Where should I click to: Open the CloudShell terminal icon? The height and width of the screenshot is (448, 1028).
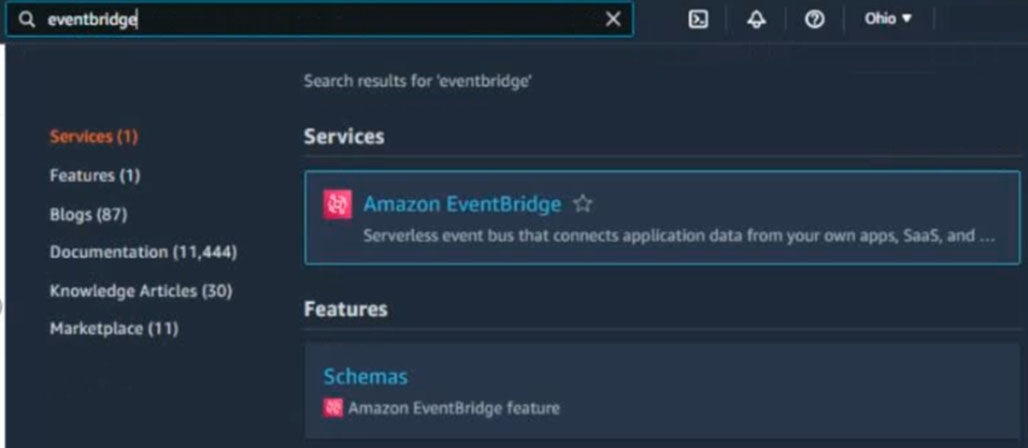point(698,19)
